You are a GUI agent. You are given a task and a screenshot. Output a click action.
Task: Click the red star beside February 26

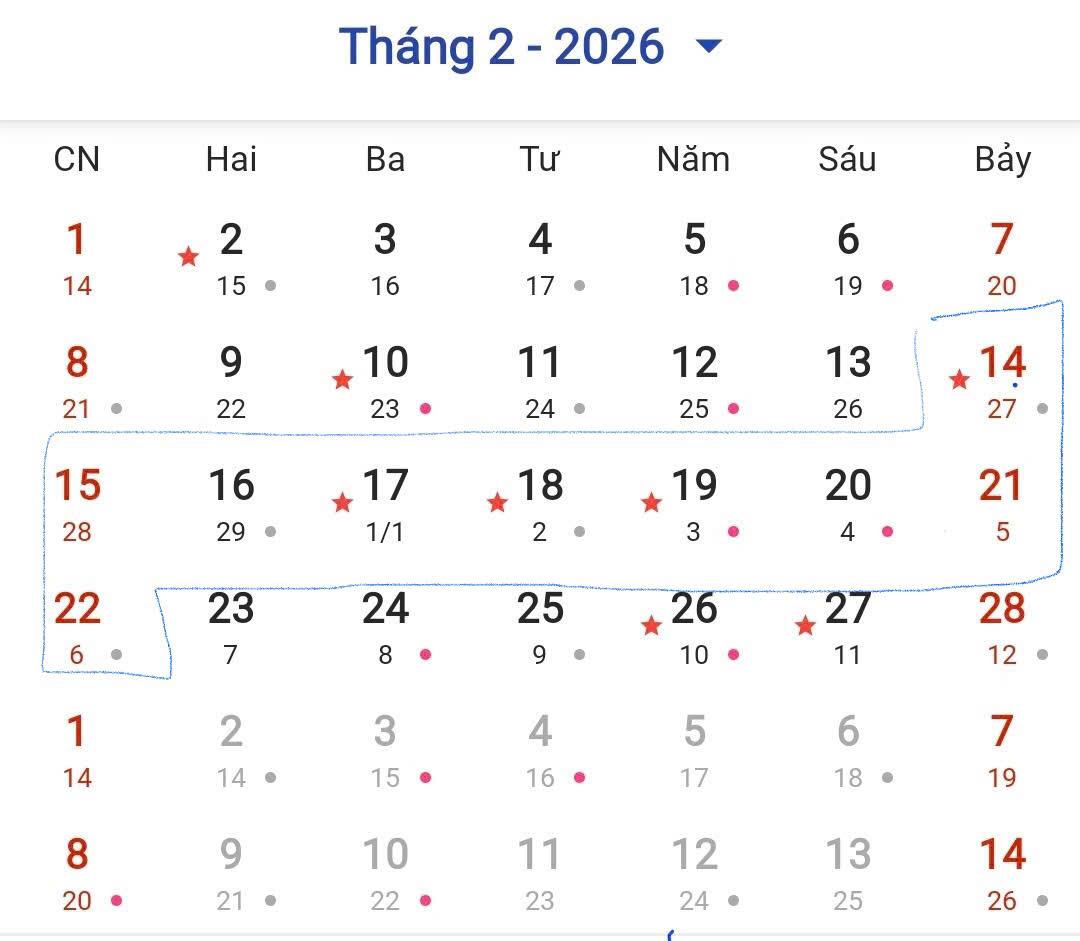[x=651, y=626]
